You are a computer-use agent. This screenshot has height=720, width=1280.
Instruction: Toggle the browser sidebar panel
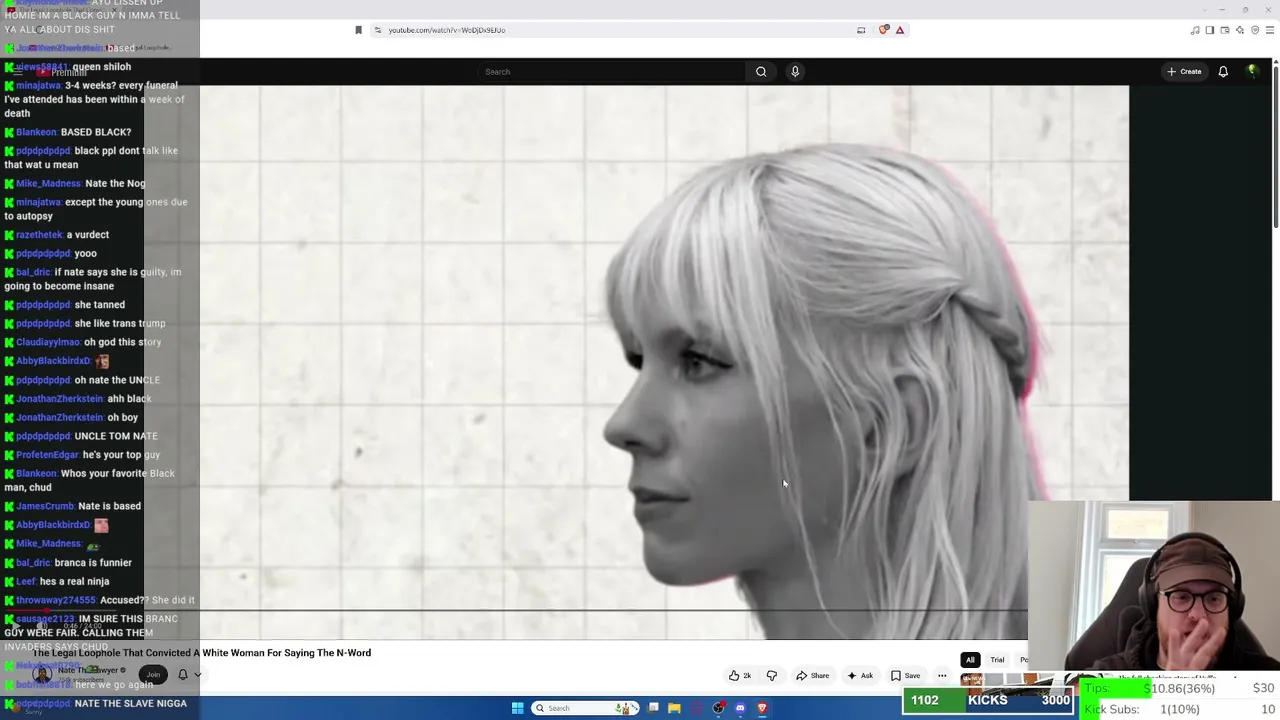(1210, 30)
